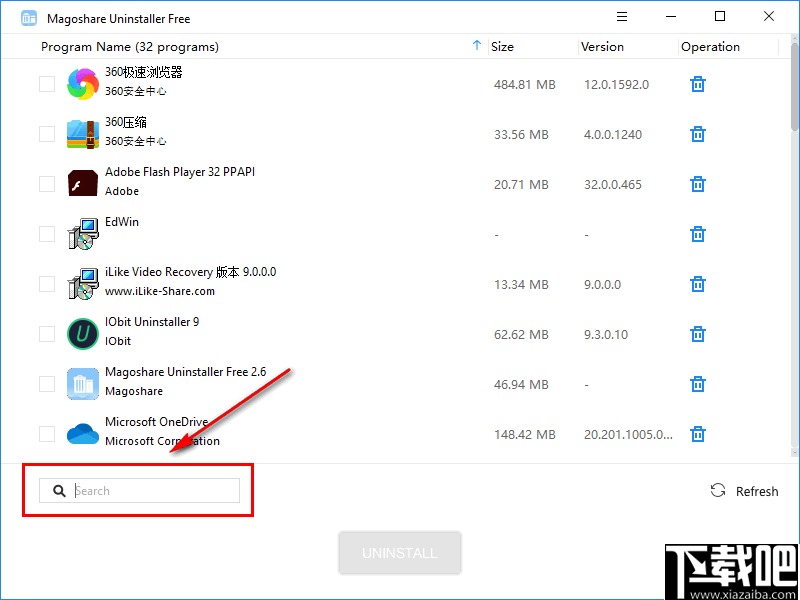800x600 pixels.
Task: Click the search magnifier icon
Action: (x=59, y=490)
